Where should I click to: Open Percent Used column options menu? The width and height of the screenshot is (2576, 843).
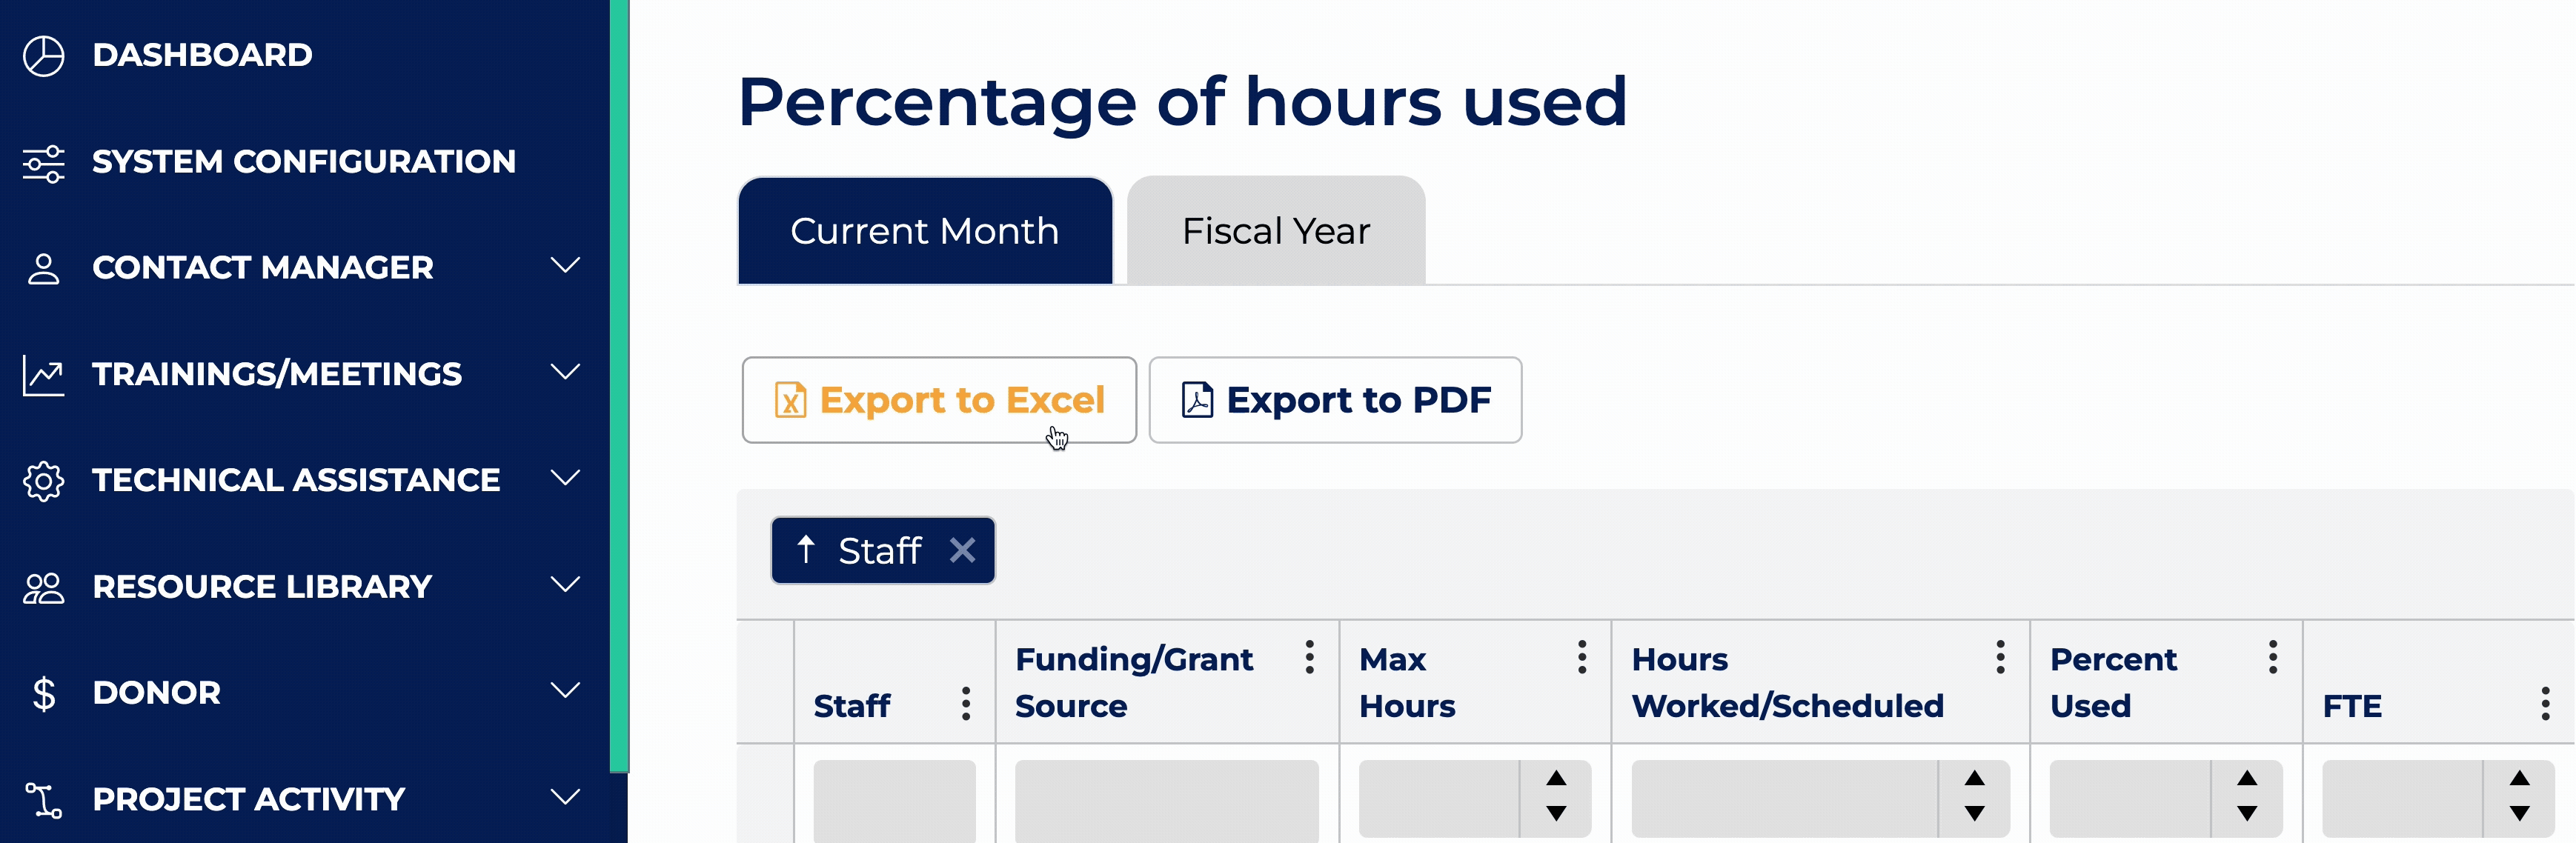[x=2273, y=657]
